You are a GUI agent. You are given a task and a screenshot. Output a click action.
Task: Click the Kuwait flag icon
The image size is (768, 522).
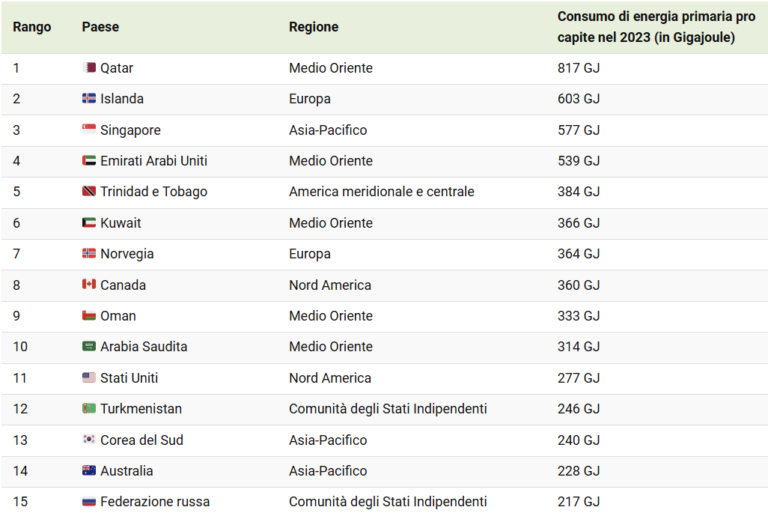[89, 223]
